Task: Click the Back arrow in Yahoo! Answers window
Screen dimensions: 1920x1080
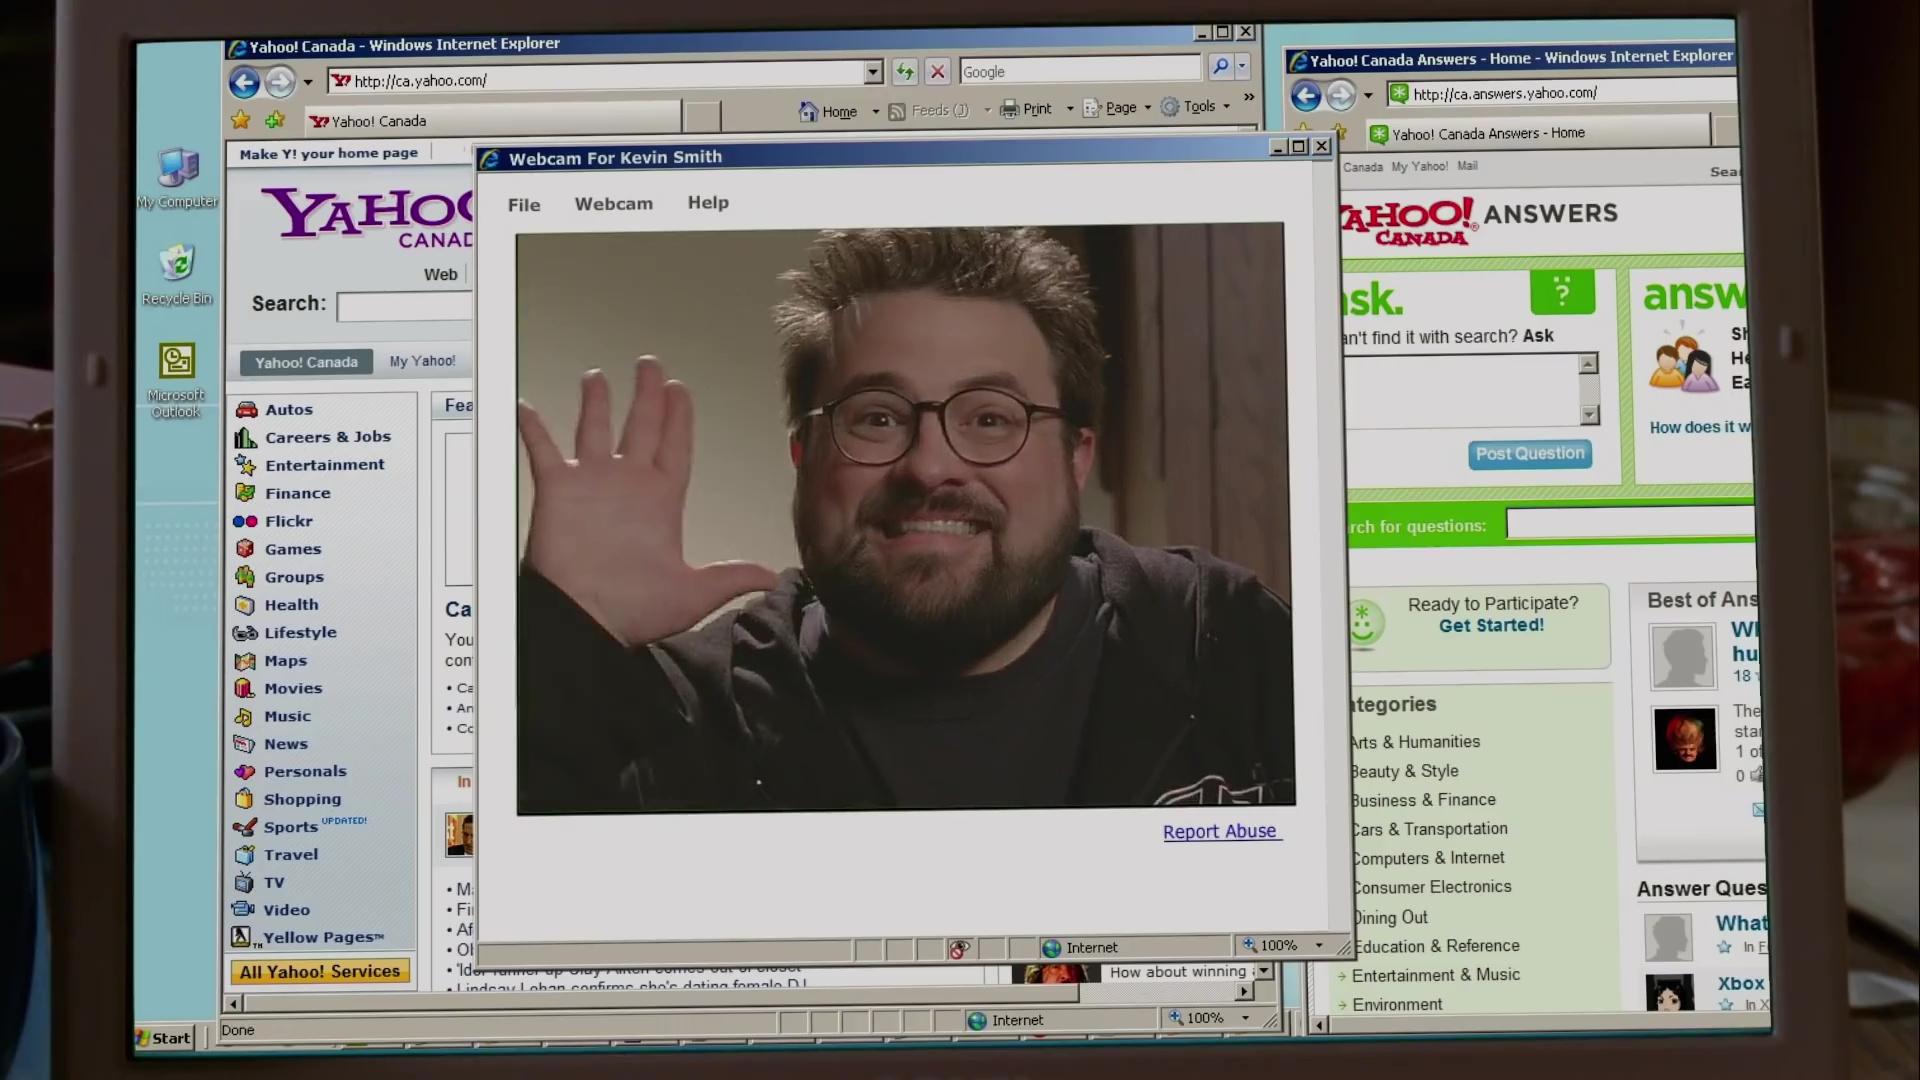Action: click(1306, 96)
